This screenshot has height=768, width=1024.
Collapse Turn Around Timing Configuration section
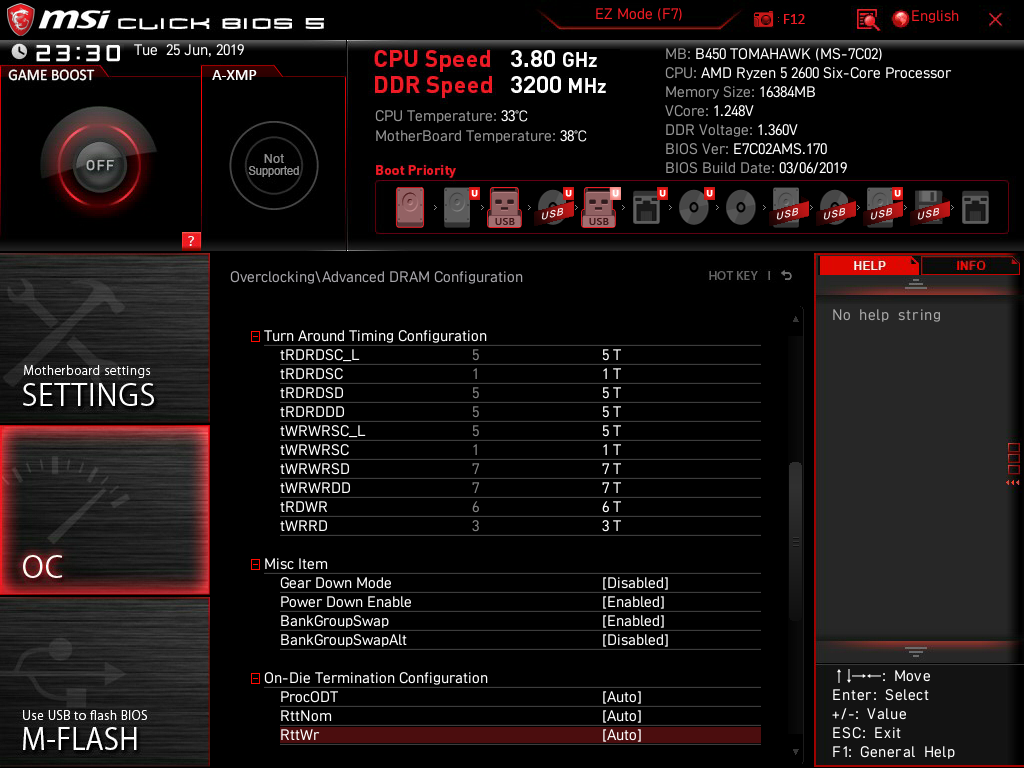(255, 336)
